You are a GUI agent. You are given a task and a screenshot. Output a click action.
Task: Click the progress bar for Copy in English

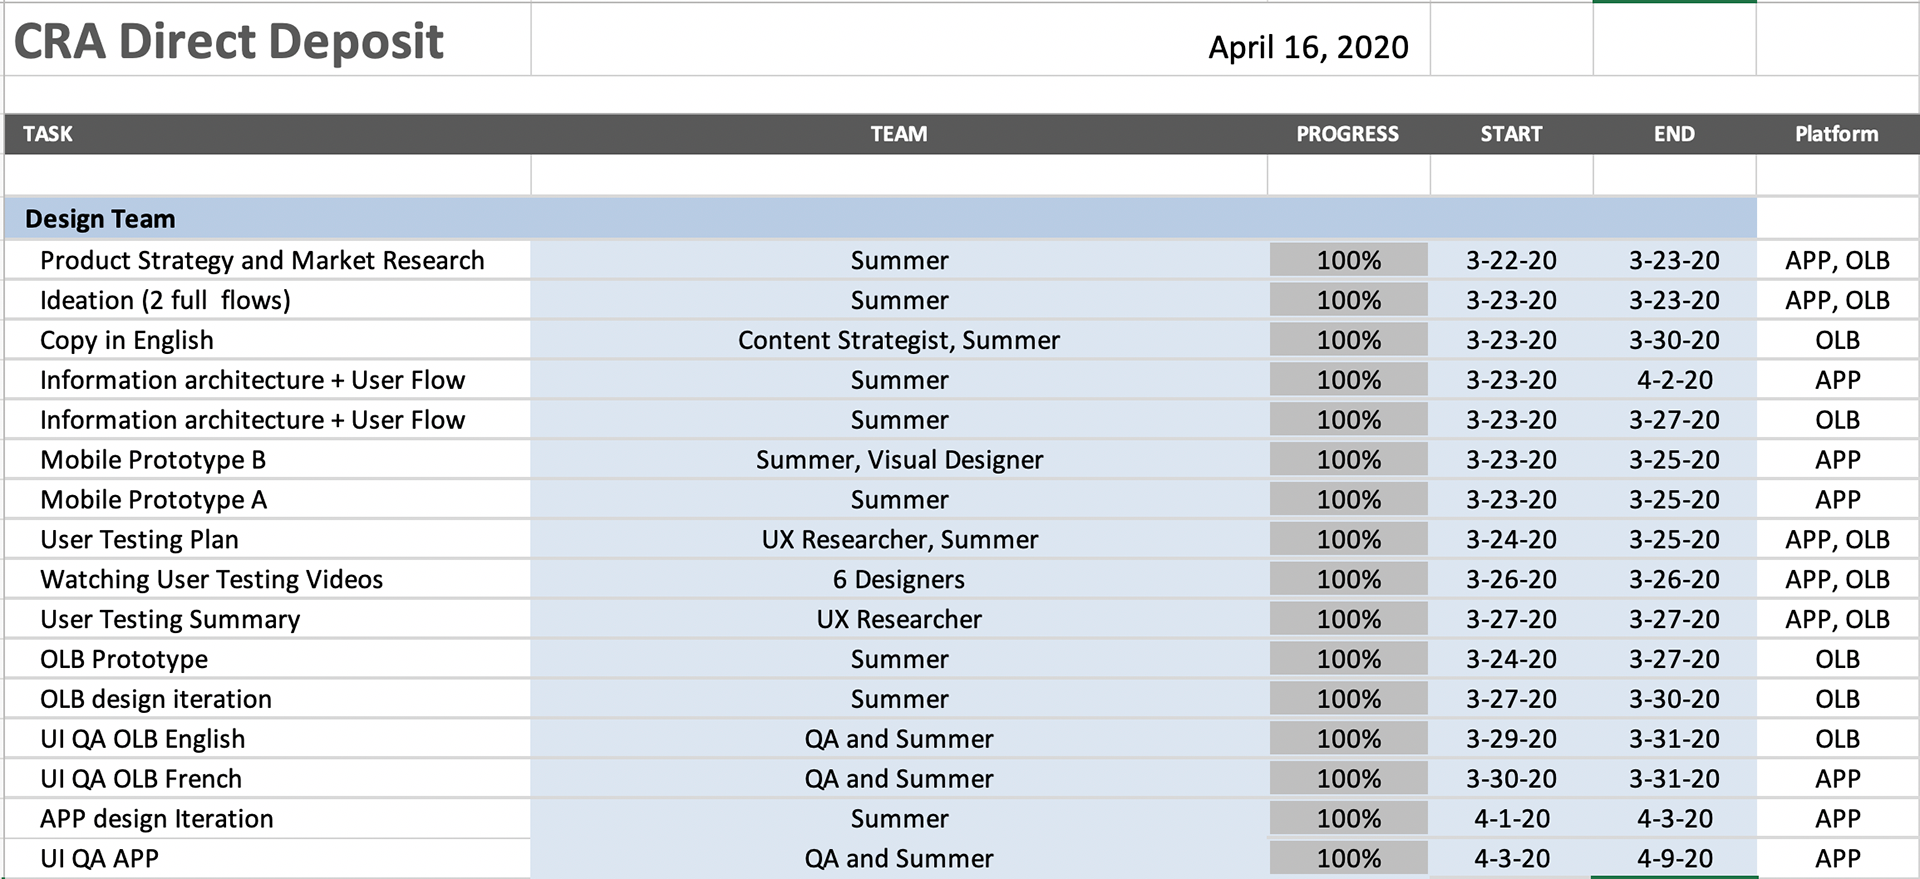pyautogui.click(x=1348, y=340)
